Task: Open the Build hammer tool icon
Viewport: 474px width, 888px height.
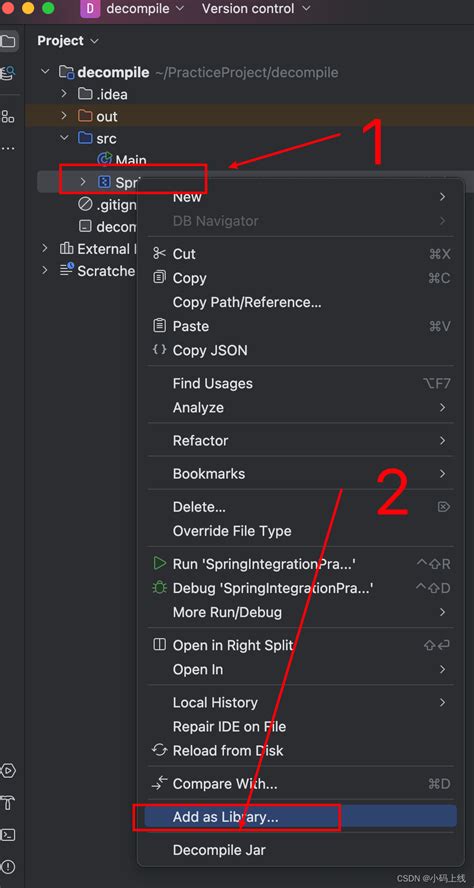Action: [x=8, y=802]
